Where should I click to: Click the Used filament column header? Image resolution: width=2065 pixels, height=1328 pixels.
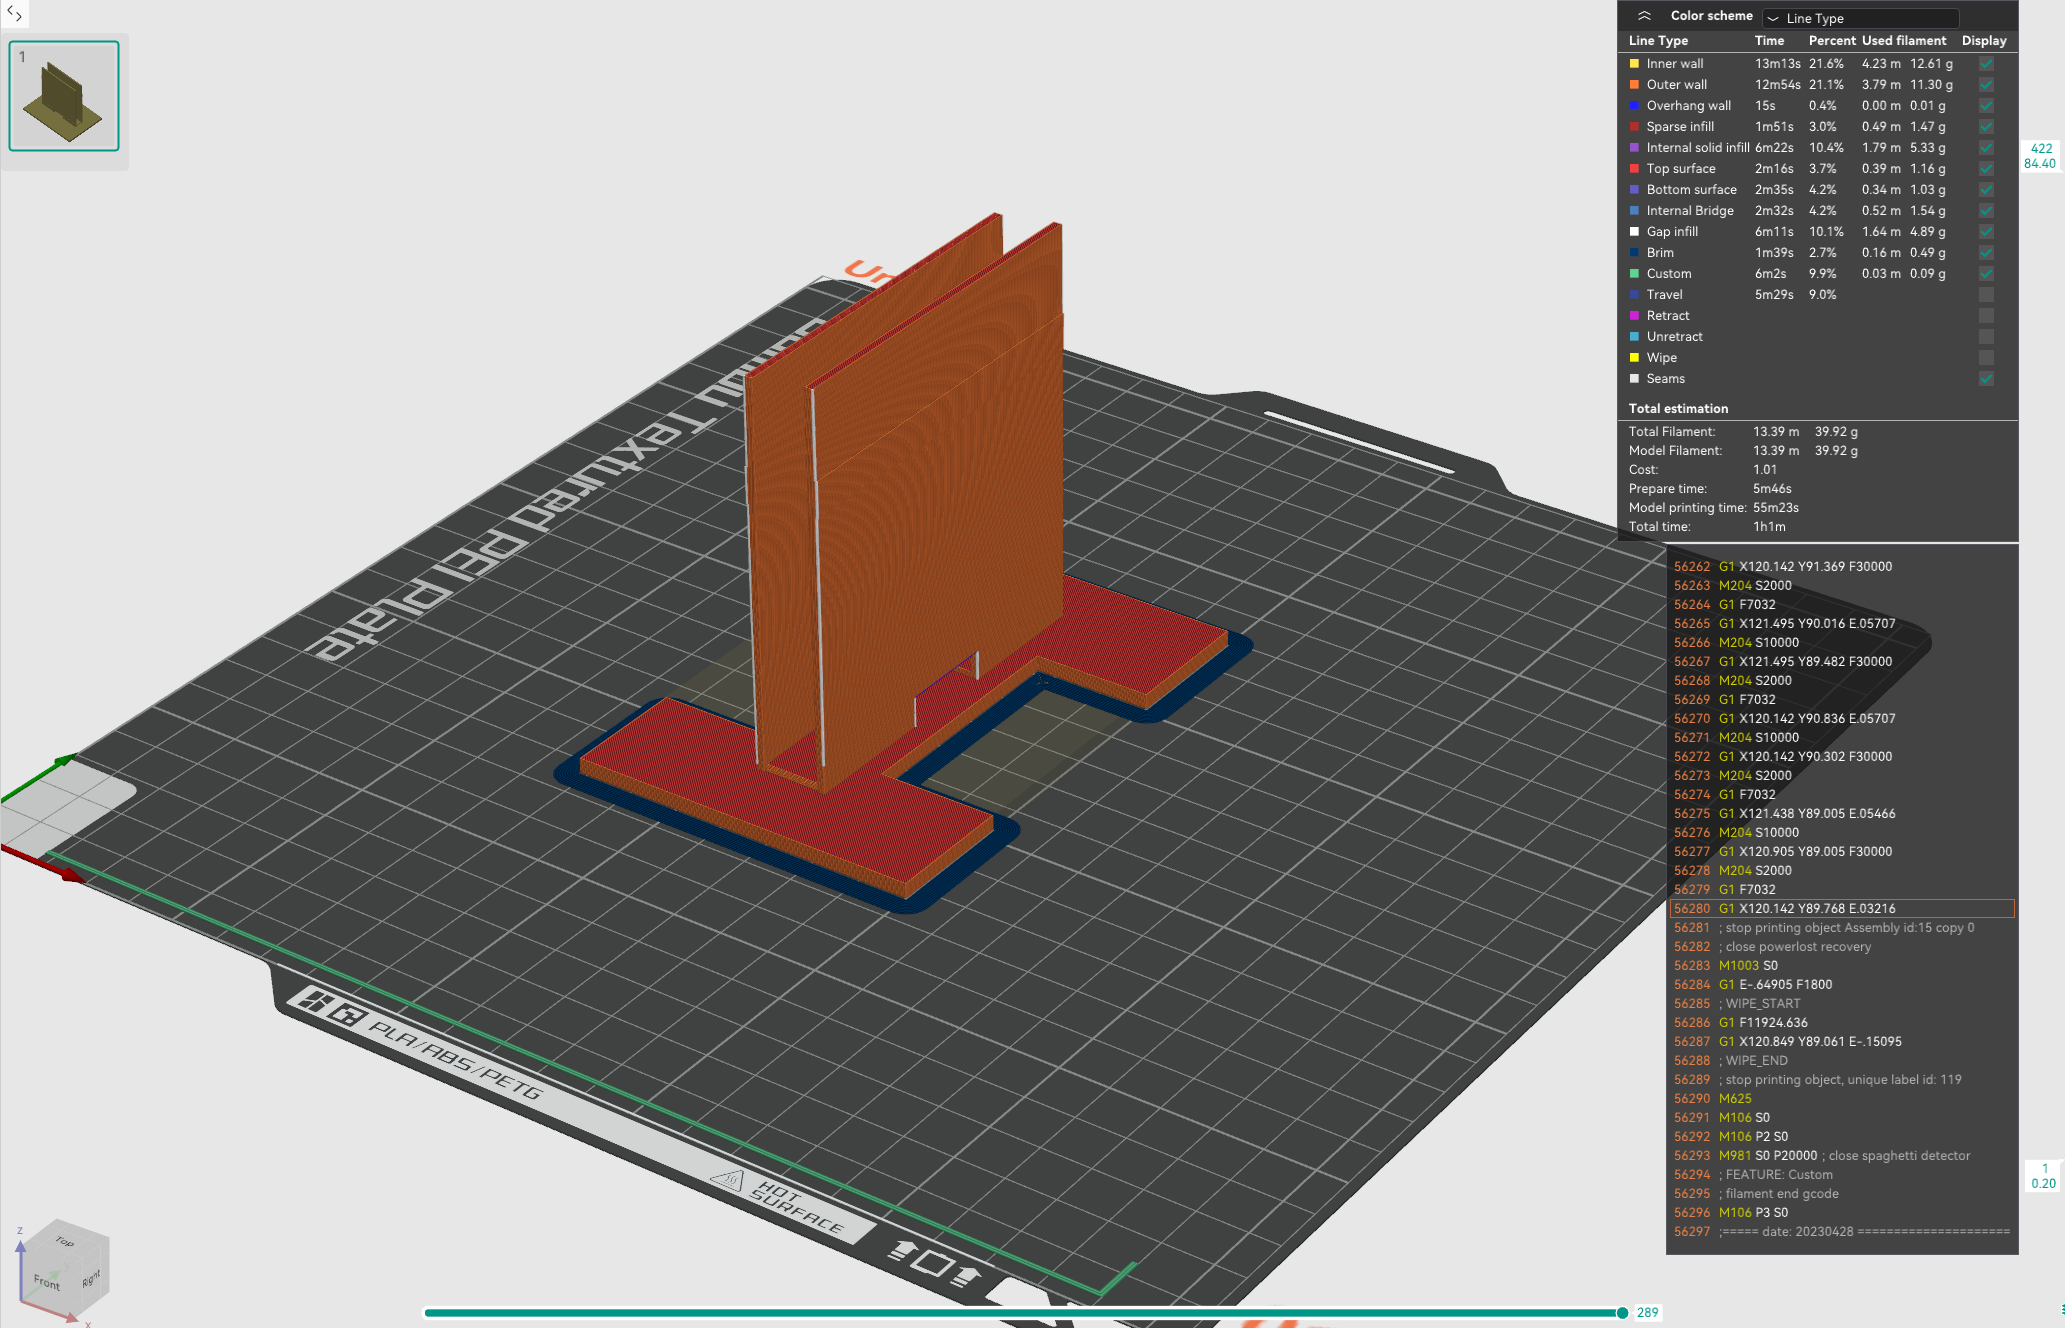1904,41
